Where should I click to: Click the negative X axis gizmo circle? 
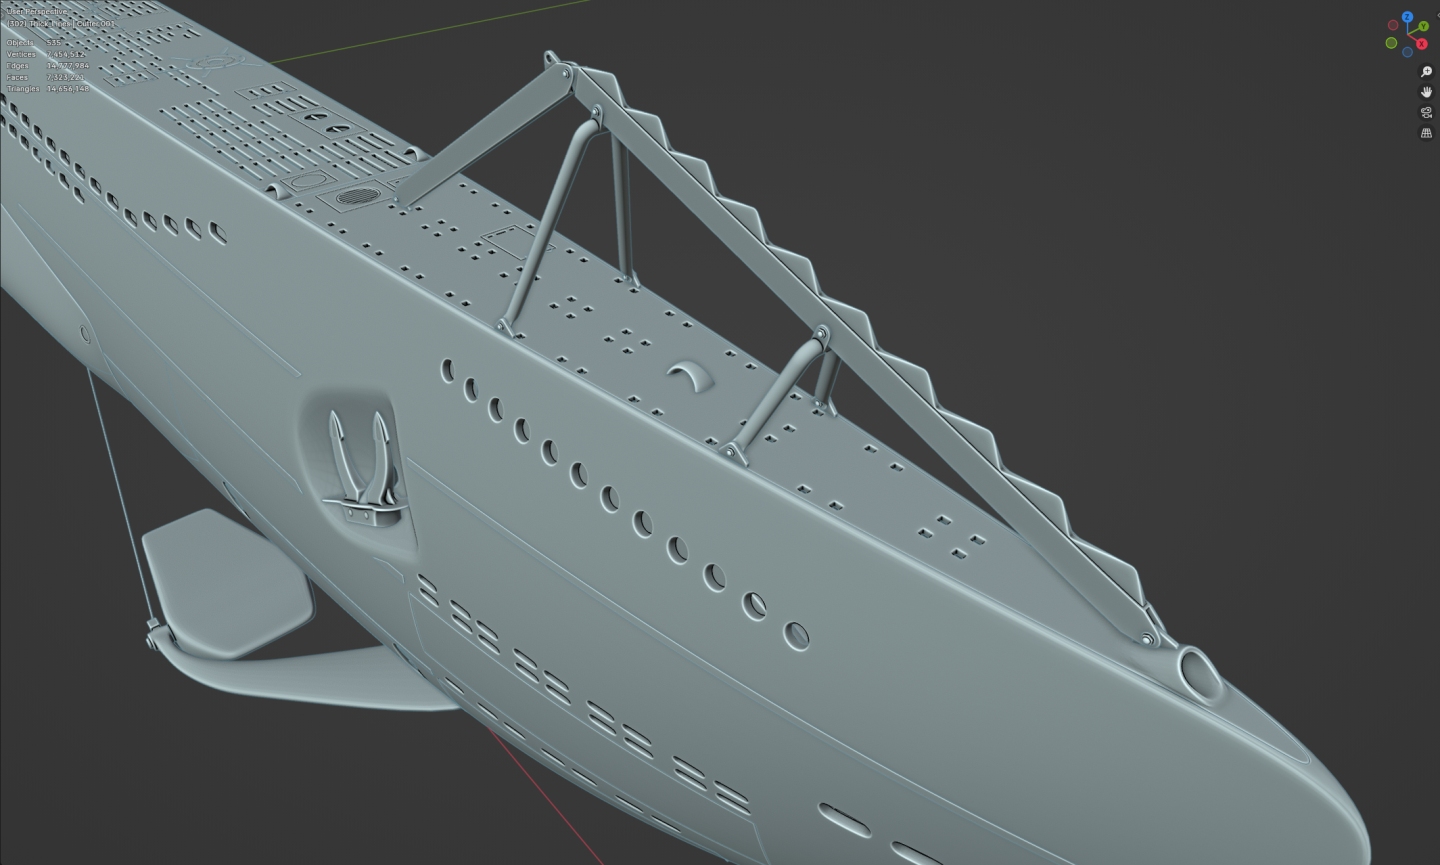coord(1393,25)
